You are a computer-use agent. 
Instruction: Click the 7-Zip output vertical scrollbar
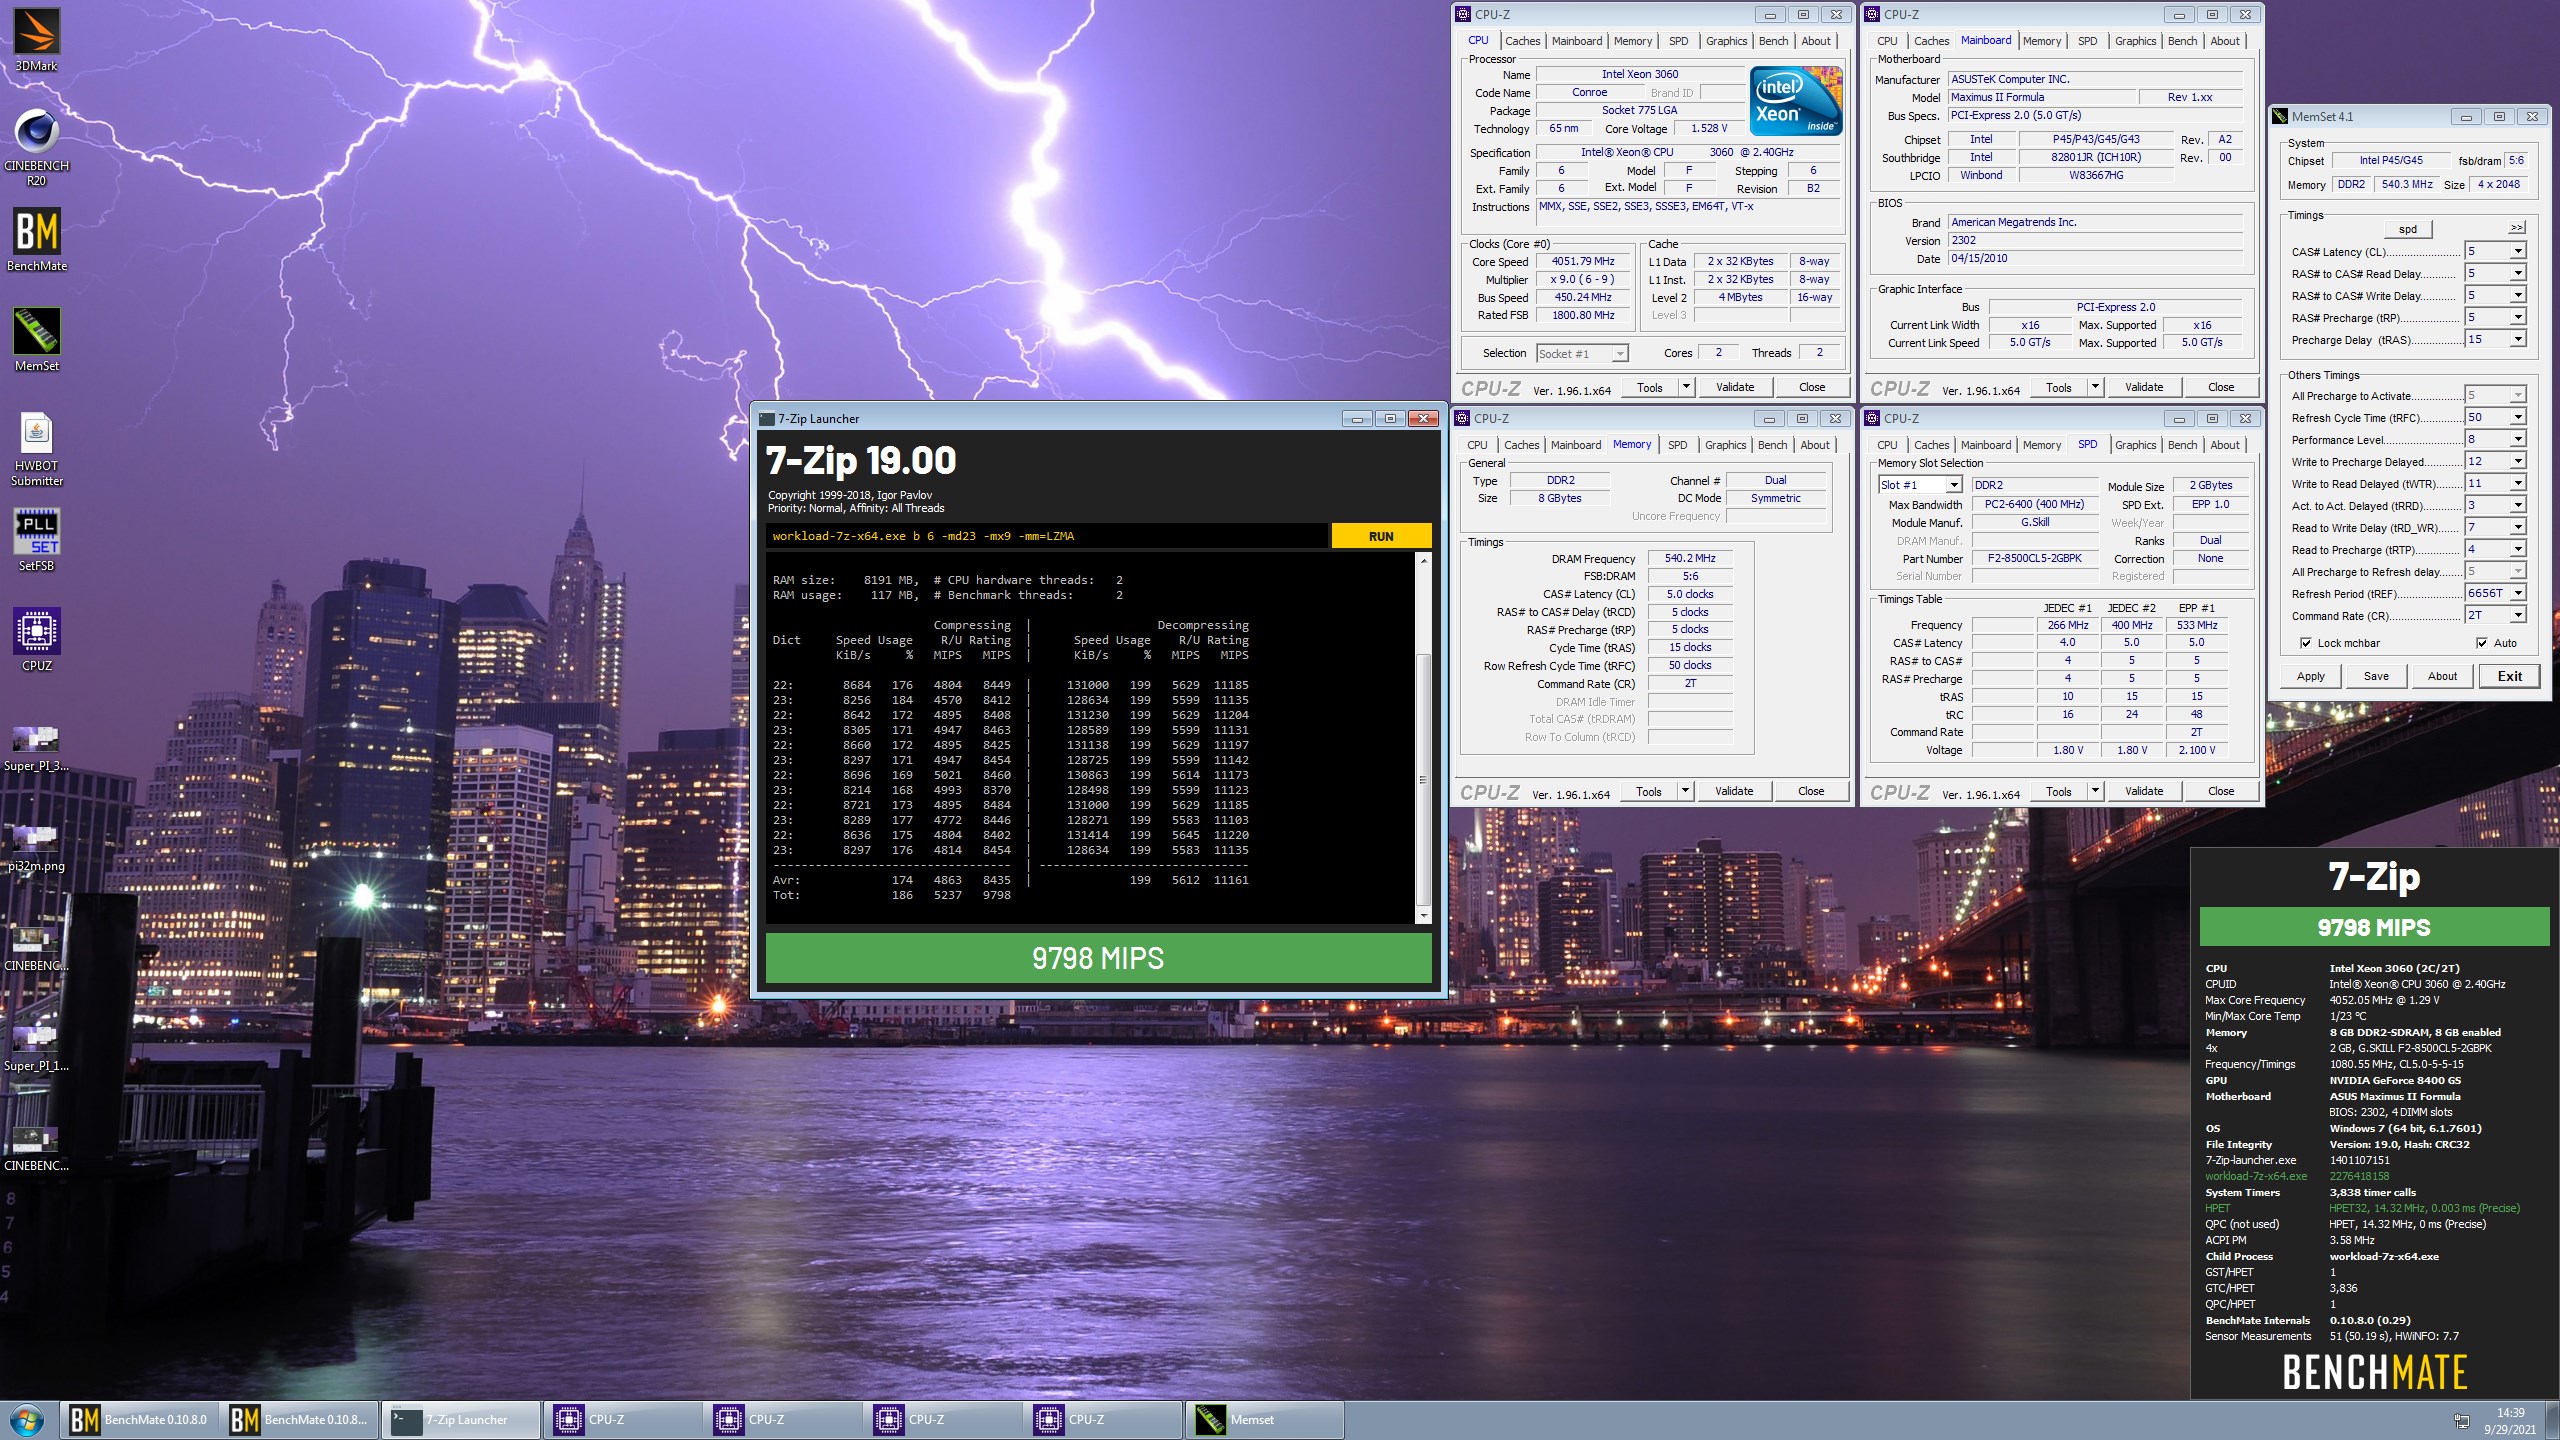point(1423,740)
